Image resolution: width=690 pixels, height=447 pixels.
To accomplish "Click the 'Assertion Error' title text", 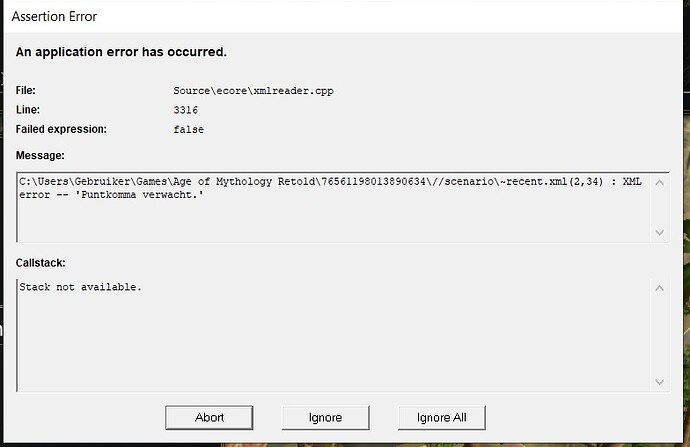I will click(x=54, y=17).
